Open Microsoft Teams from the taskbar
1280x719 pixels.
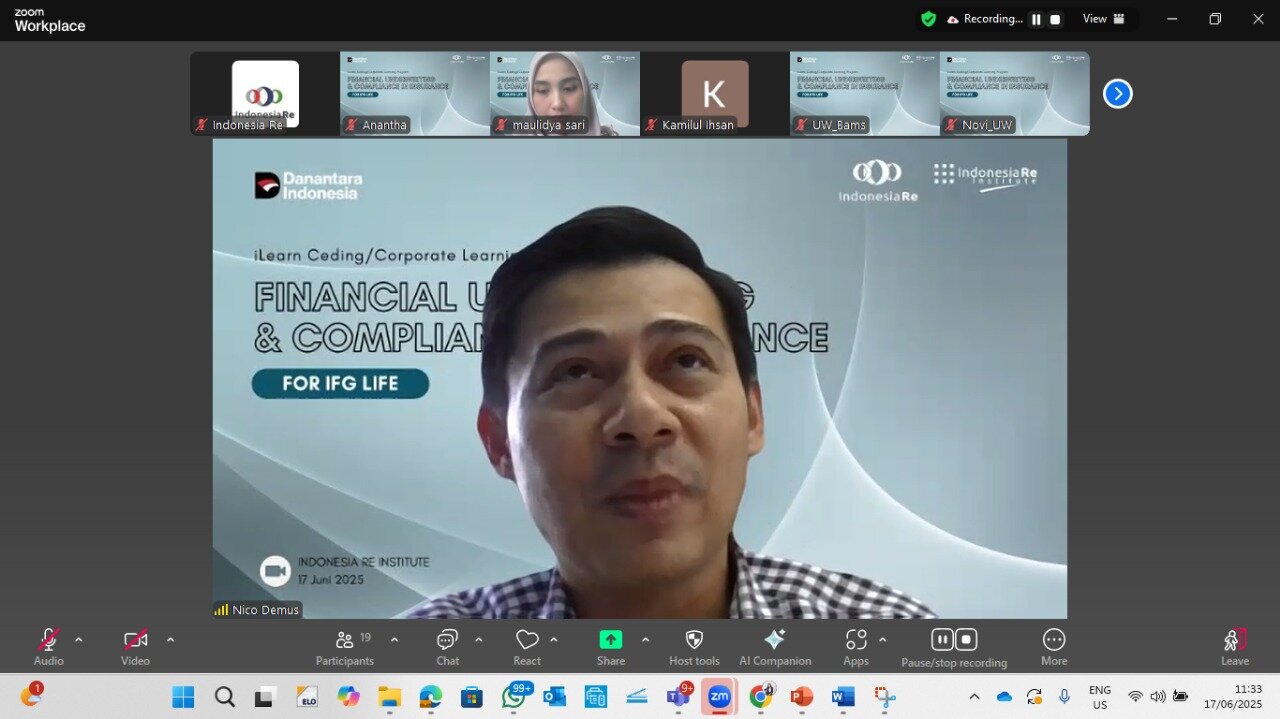679,697
